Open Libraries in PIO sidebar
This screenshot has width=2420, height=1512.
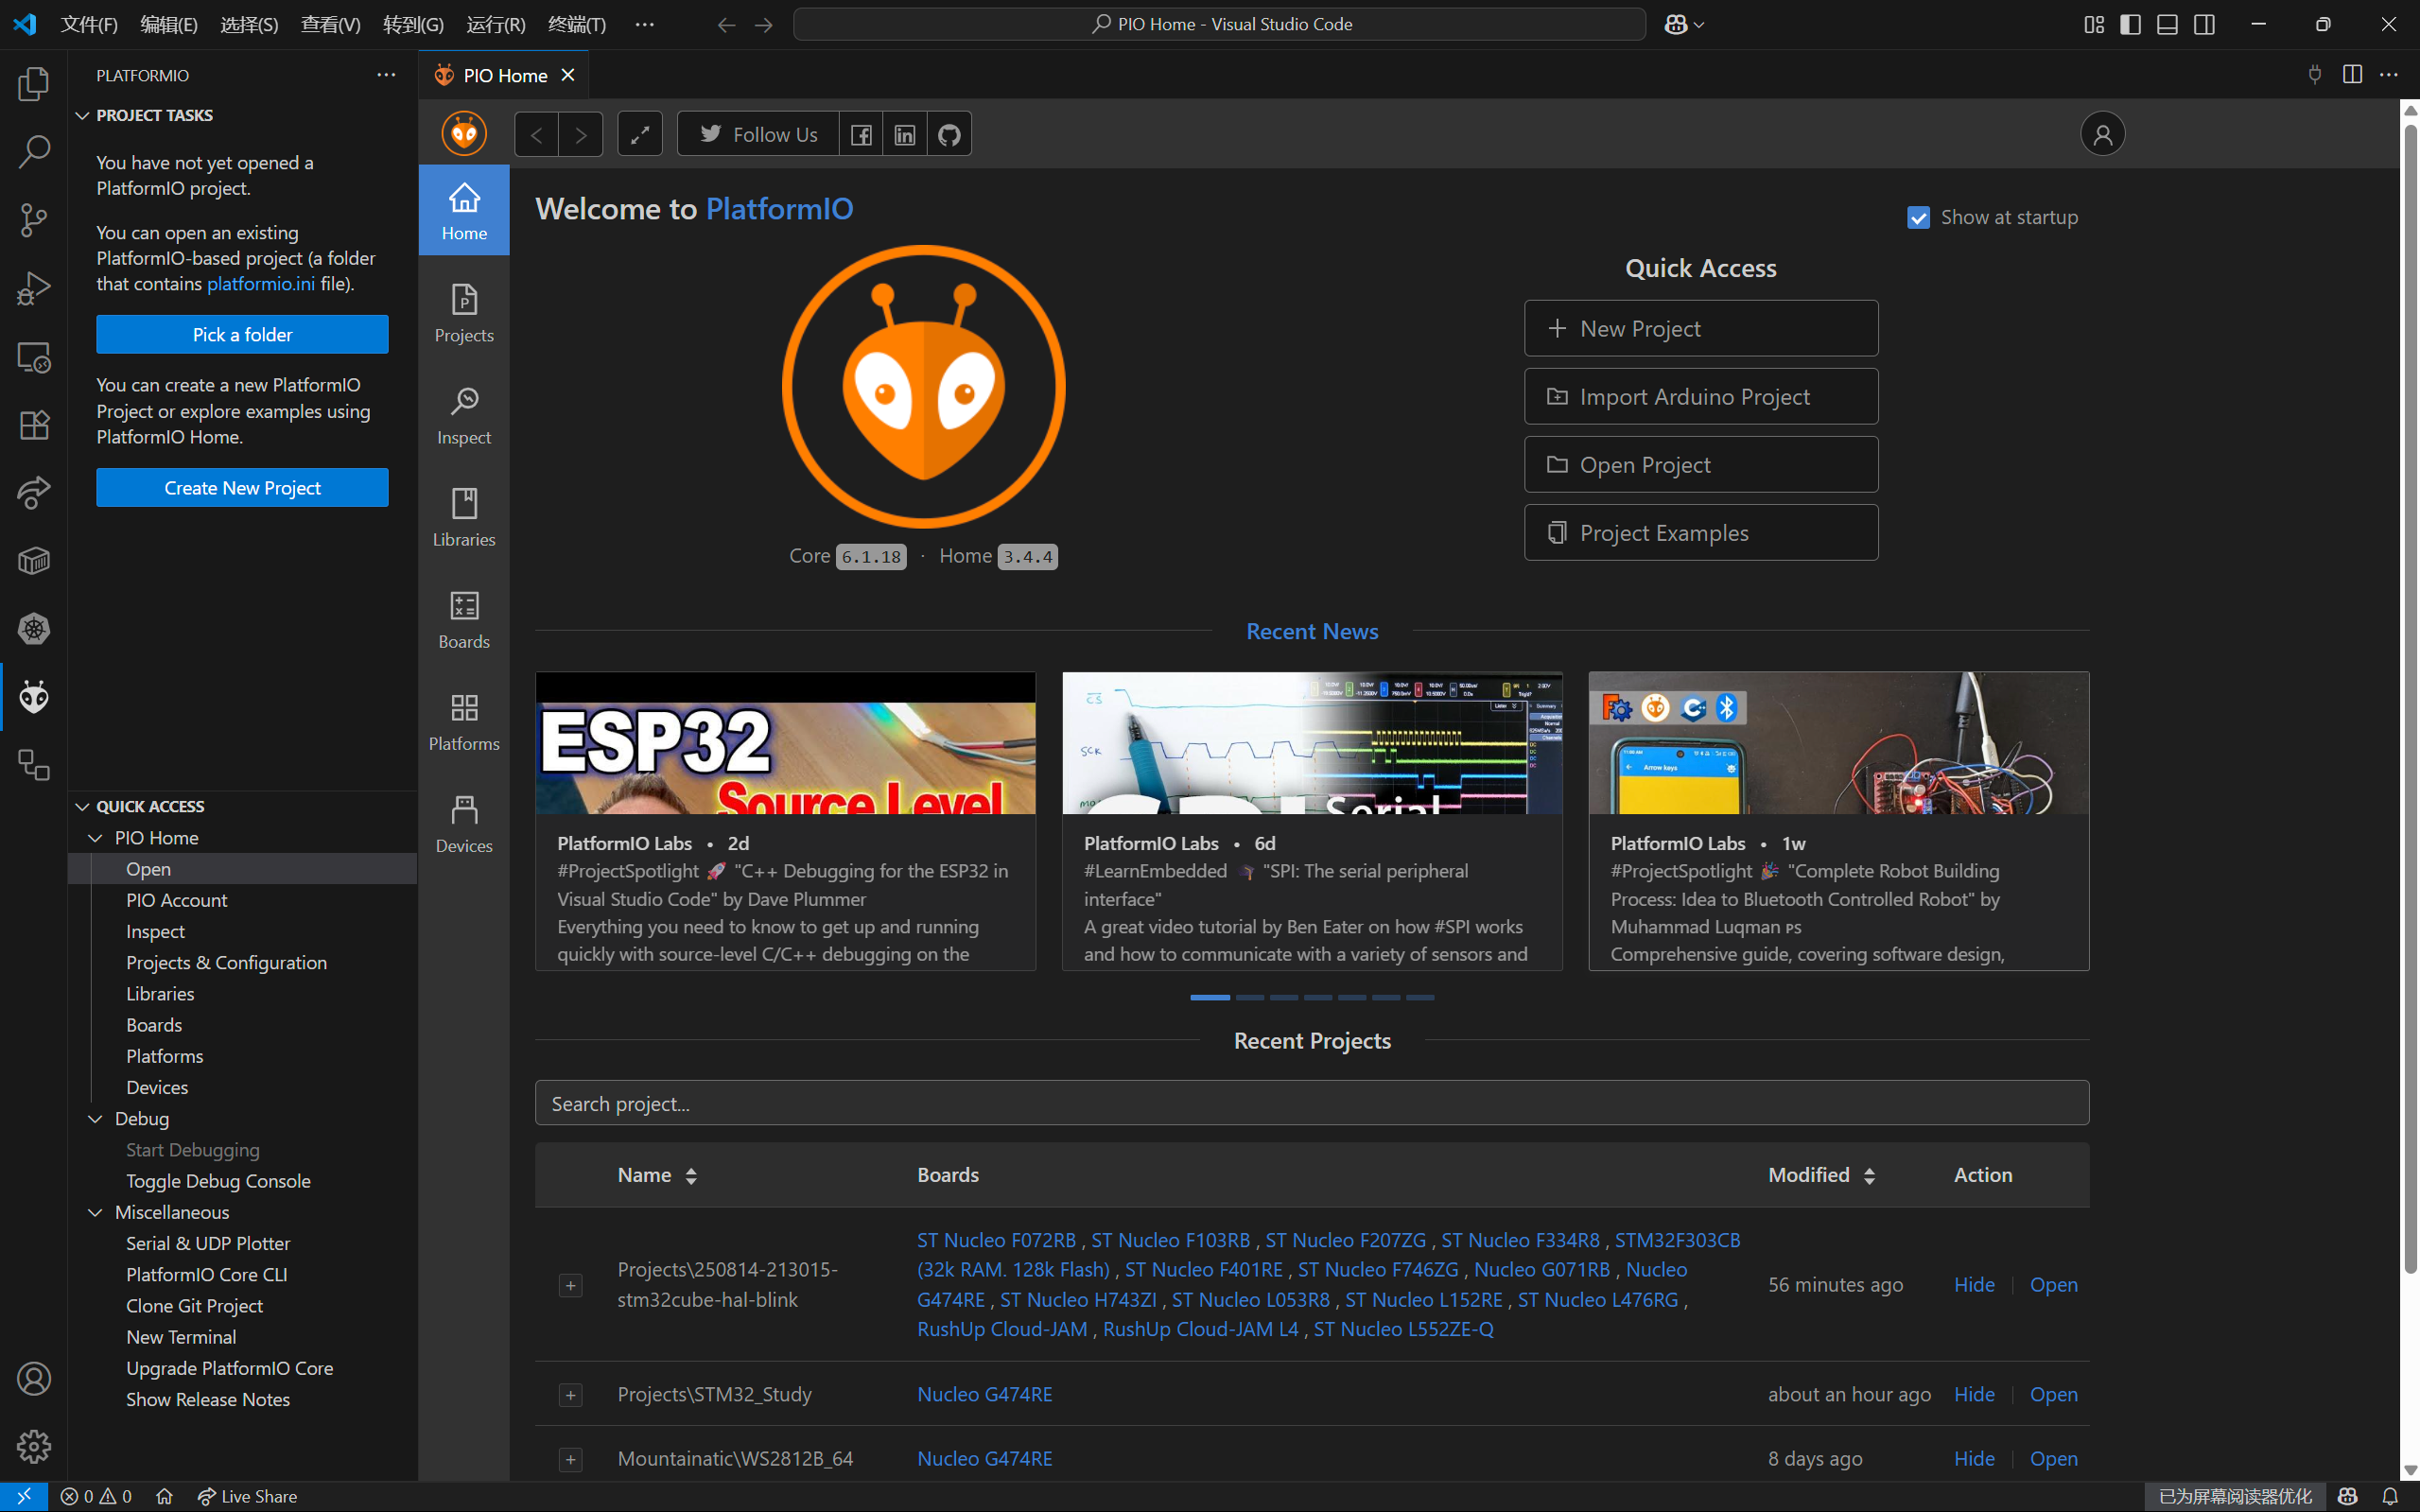[464, 518]
